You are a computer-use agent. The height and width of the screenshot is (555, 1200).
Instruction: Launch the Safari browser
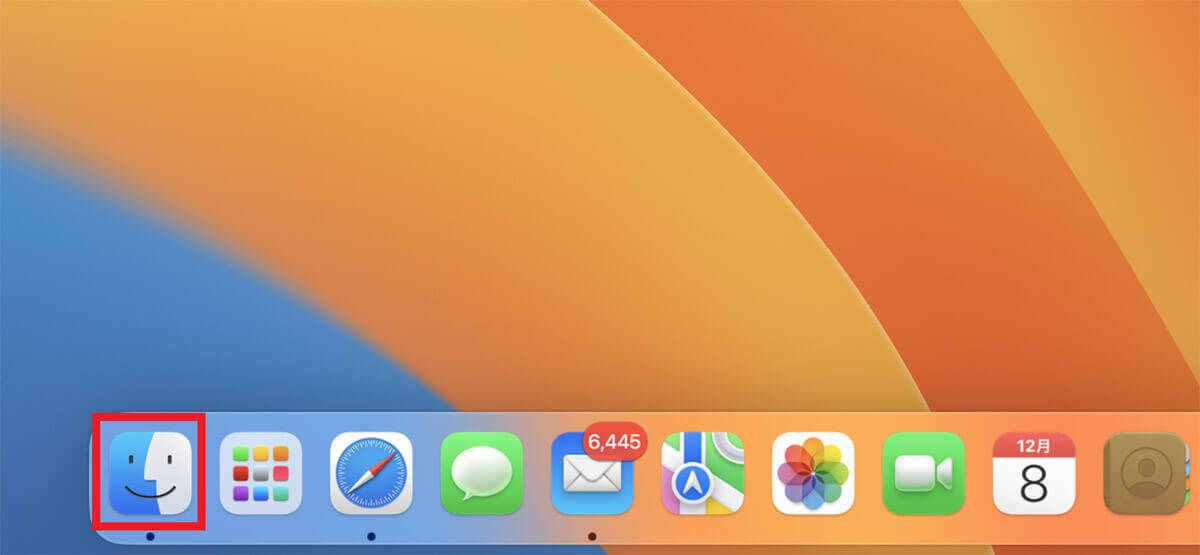371,473
